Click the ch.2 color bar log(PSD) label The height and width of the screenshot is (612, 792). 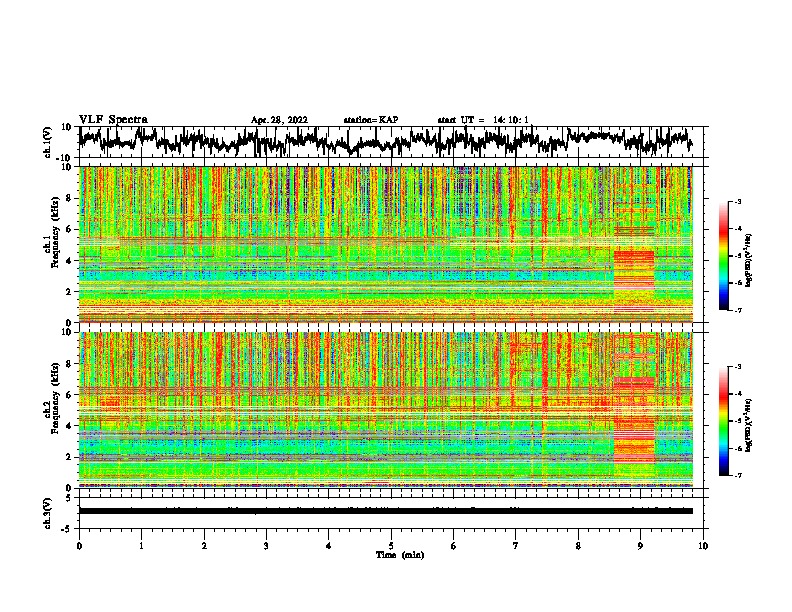point(749,425)
